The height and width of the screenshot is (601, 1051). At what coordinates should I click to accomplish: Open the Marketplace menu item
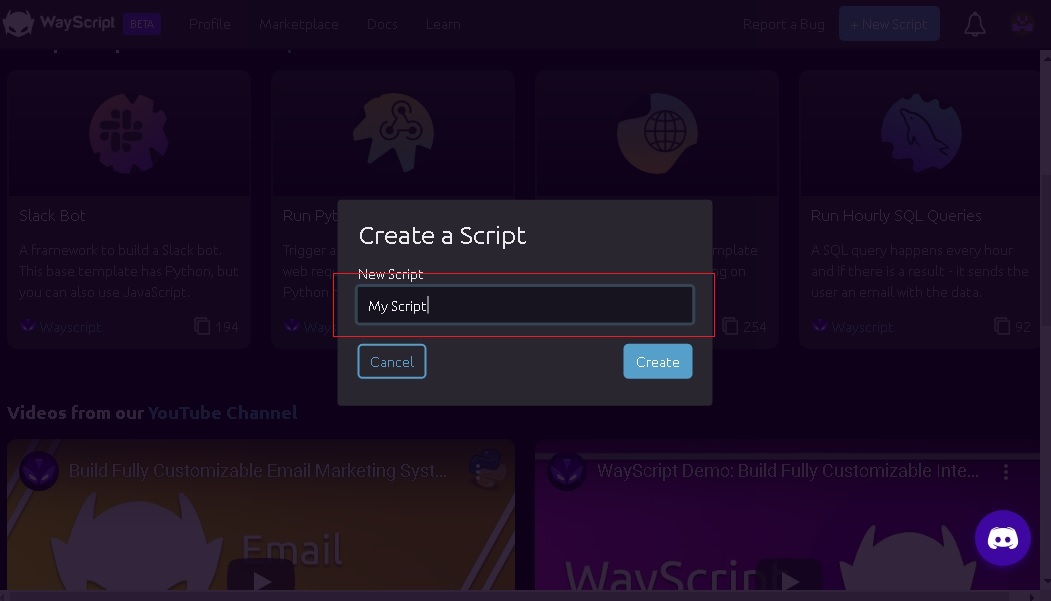(x=299, y=24)
